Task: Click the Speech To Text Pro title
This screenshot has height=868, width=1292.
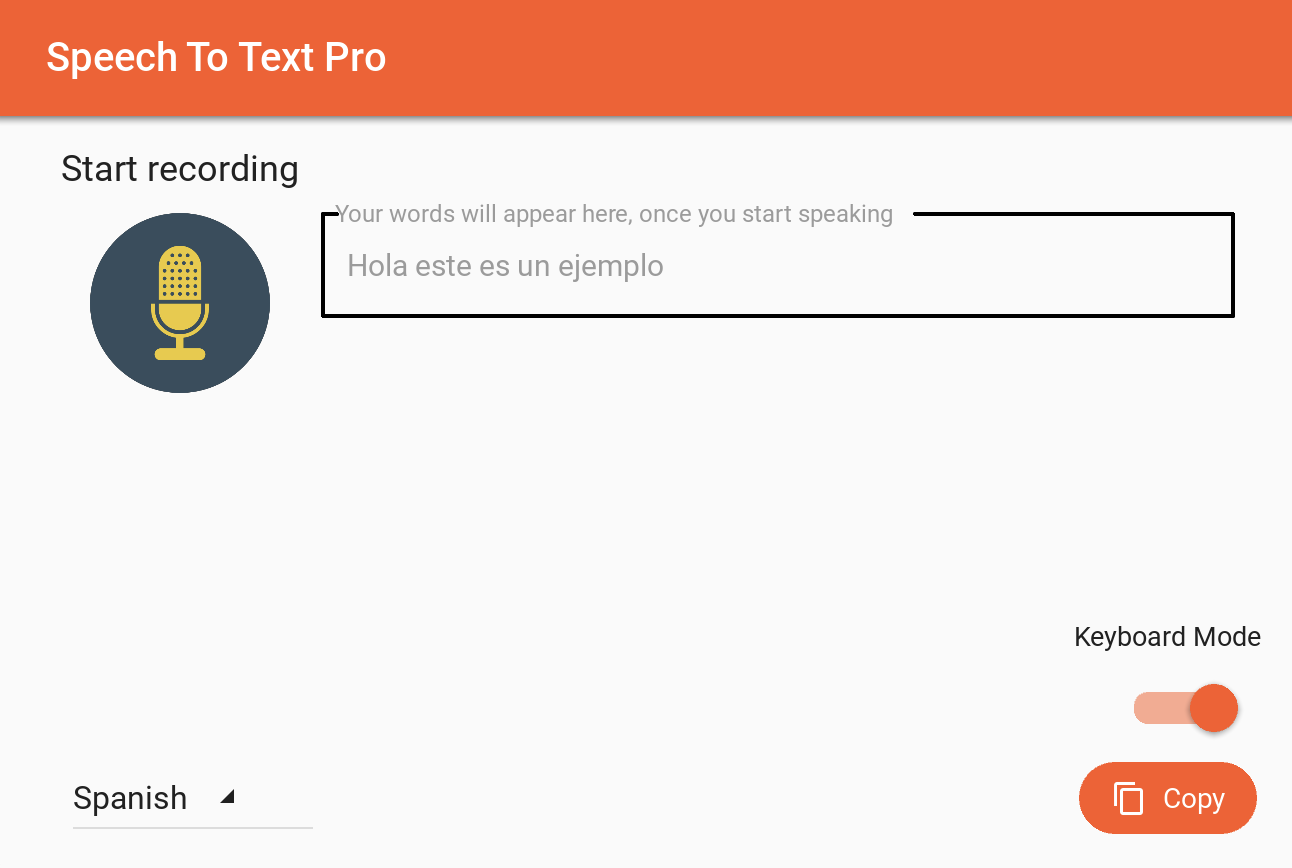Action: click(x=215, y=57)
